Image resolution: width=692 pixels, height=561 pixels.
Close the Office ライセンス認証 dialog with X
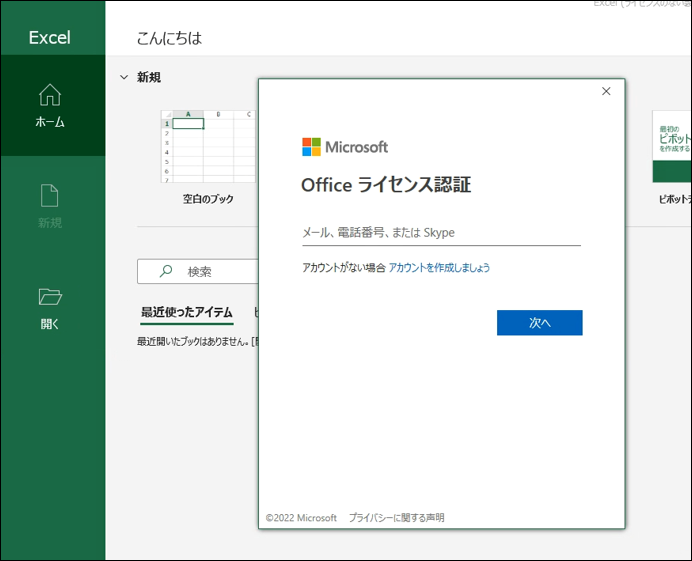tap(605, 92)
